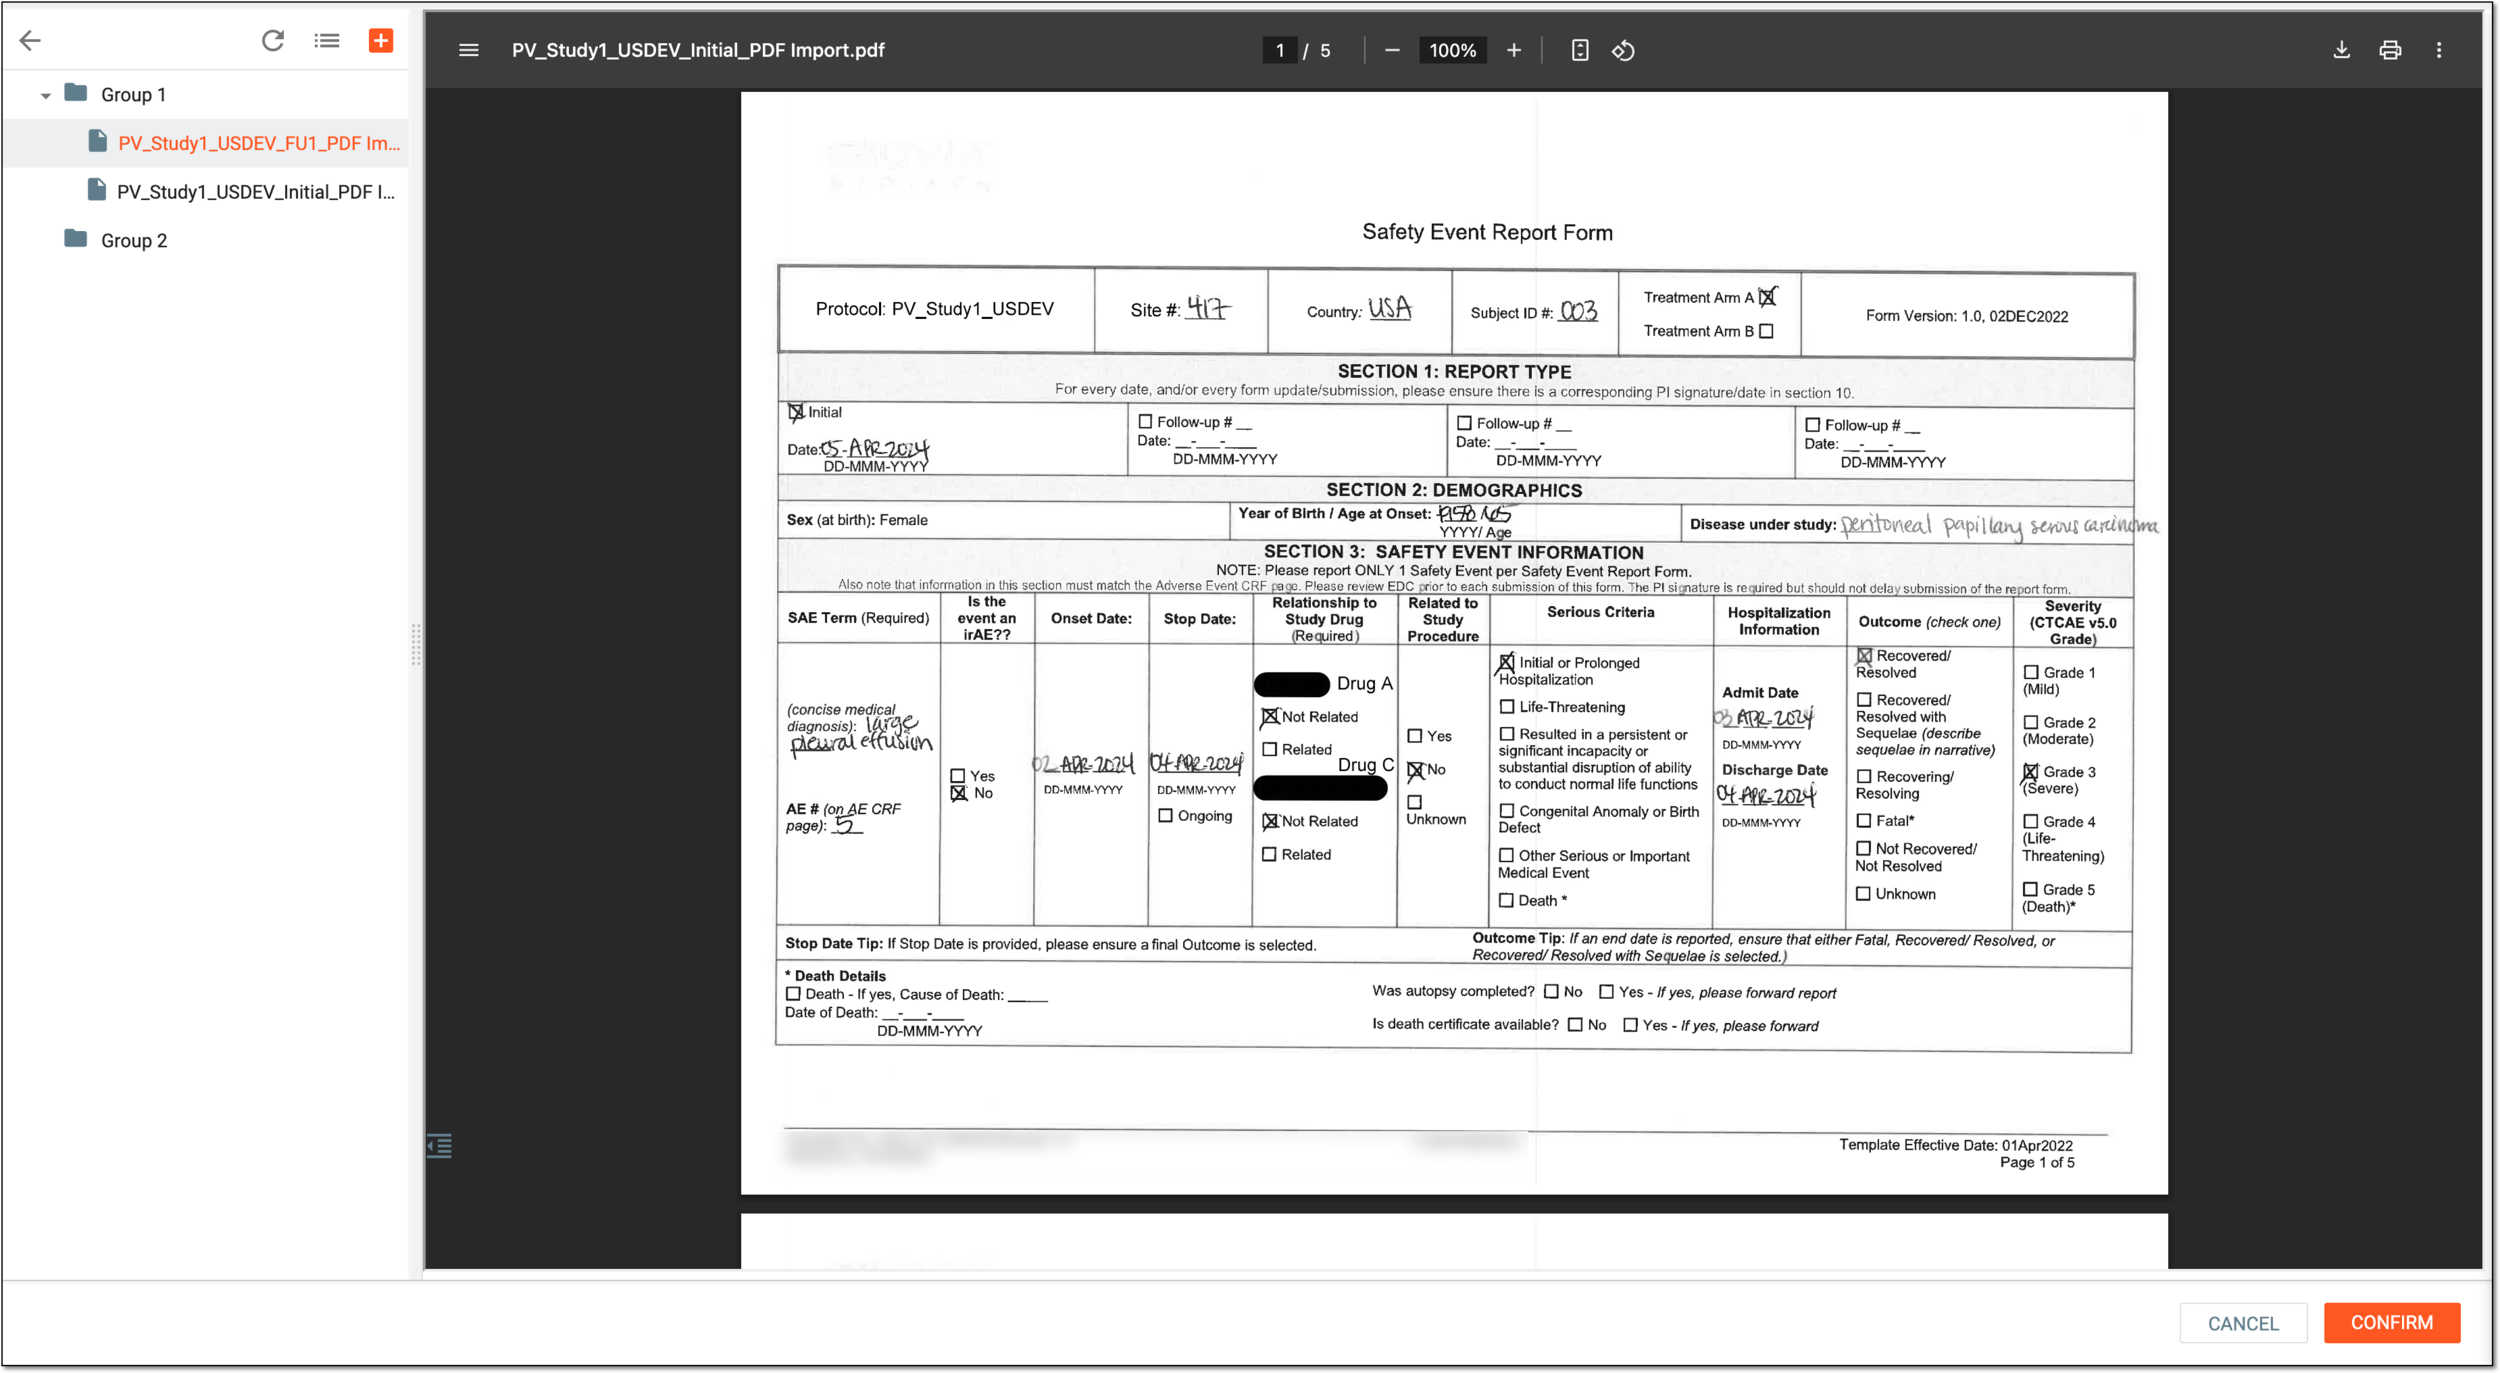This screenshot has width=2500, height=1373.
Task: Click Protocol PV_Study1_USDEV text
Action: click(x=934, y=309)
